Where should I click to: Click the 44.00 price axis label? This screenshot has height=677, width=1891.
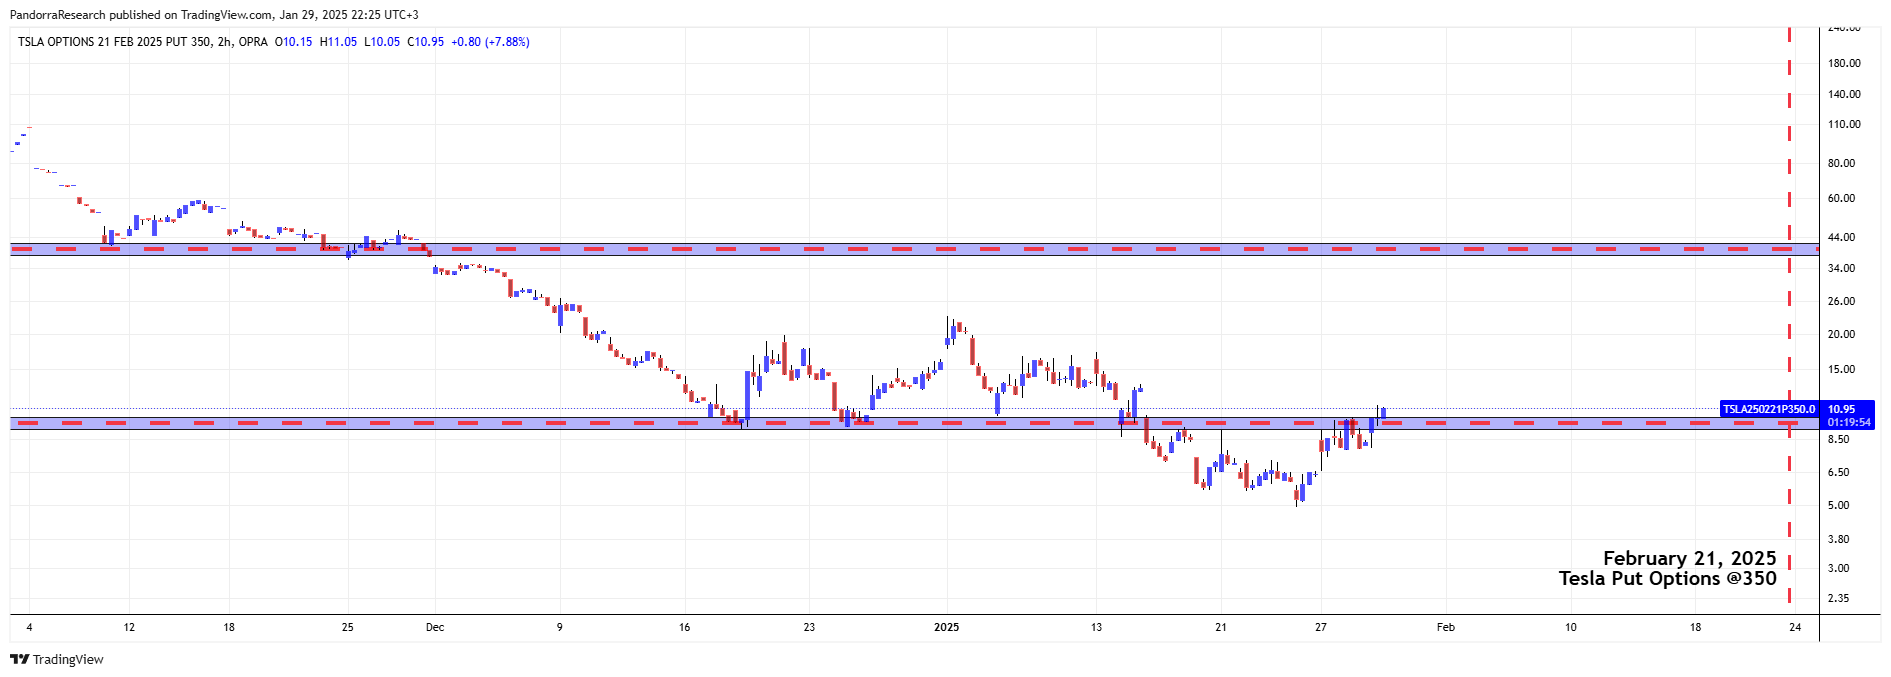click(x=1841, y=237)
